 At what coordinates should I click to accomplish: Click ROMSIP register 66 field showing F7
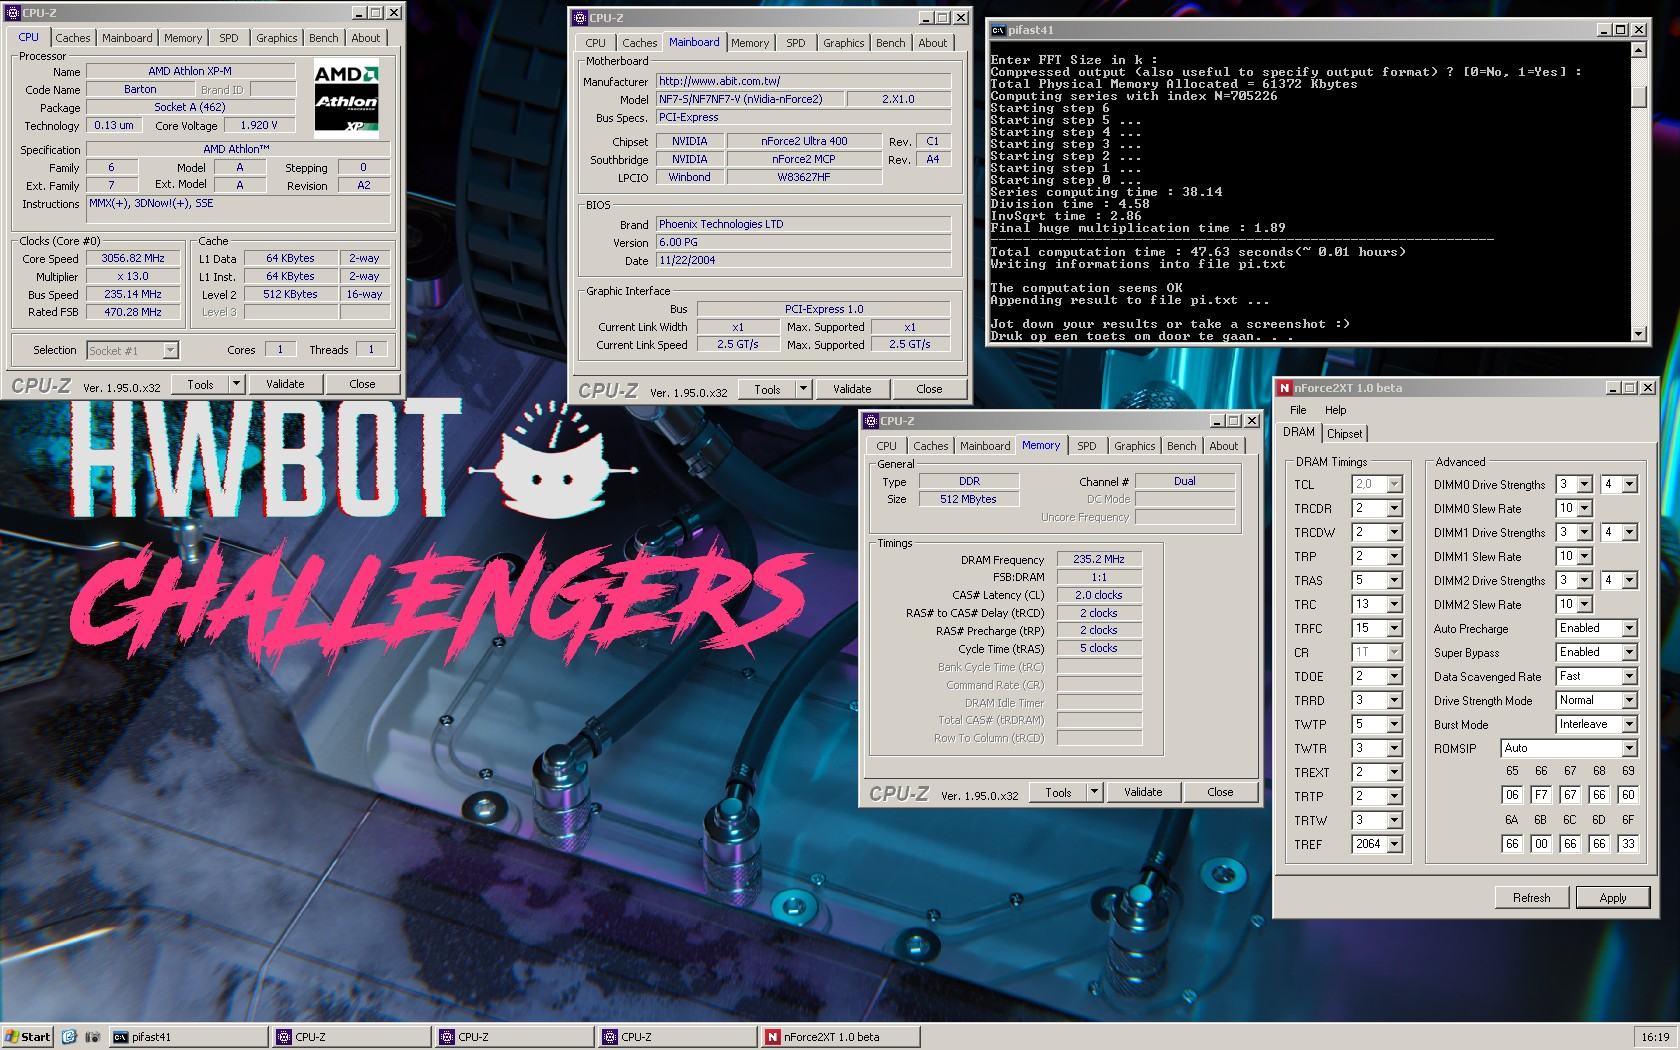[1541, 795]
